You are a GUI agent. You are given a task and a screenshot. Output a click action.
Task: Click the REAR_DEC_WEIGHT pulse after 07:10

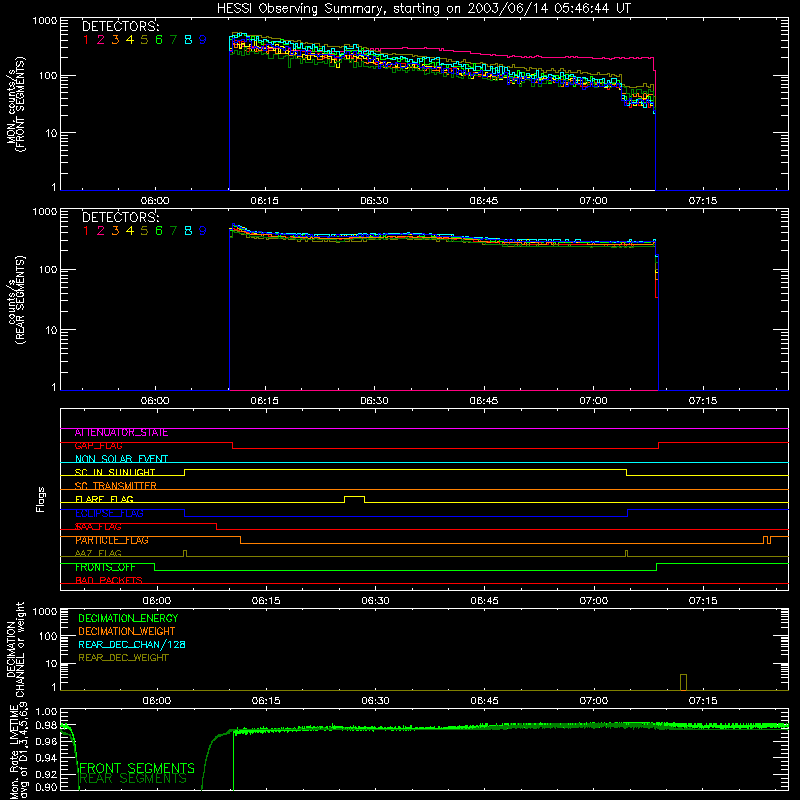683,682
